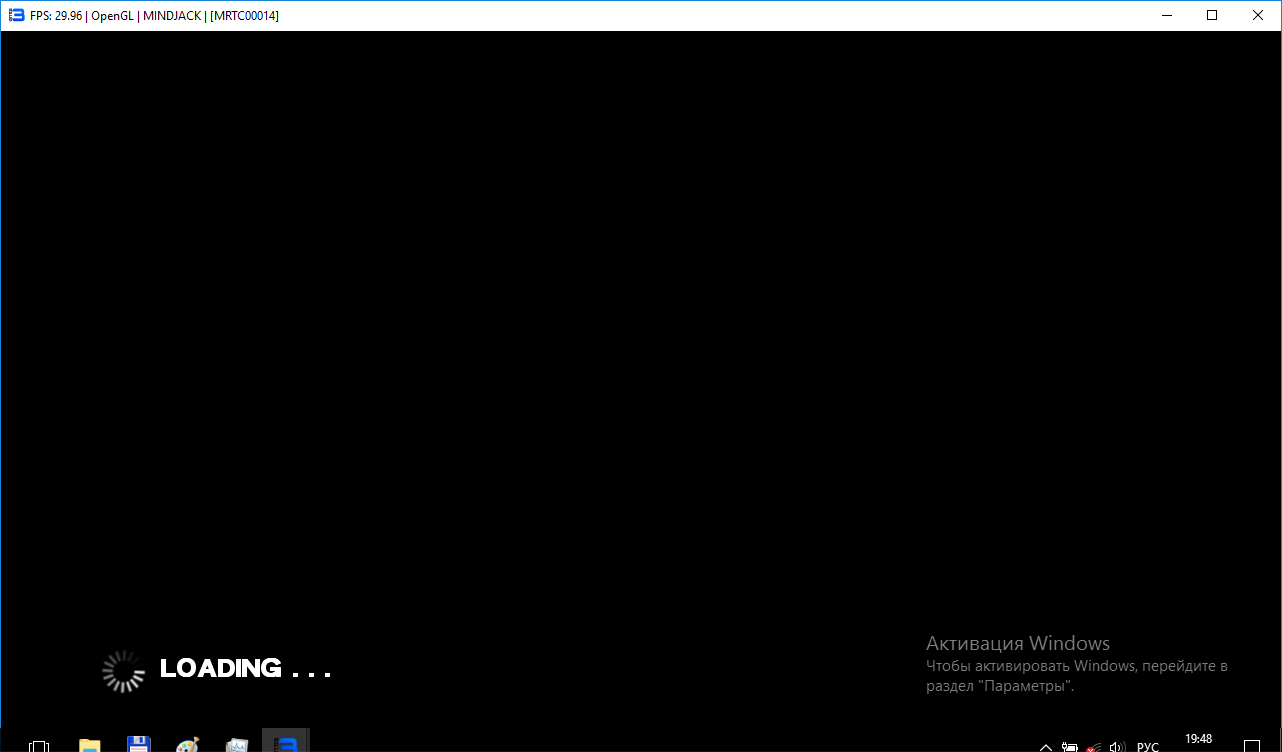Minimize the MINDJACK game window
The width and height of the screenshot is (1282, 752).
click(x=1166, y=15)
